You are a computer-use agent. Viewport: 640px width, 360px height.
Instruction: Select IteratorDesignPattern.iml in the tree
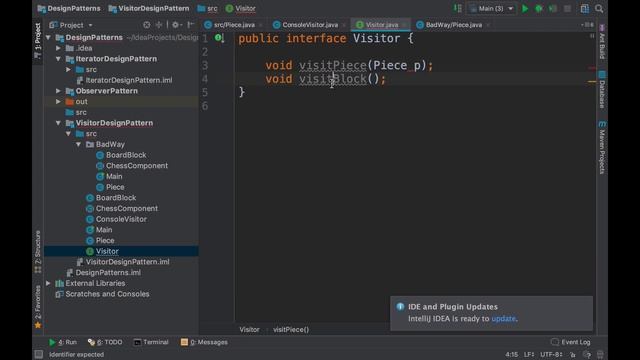129,80
